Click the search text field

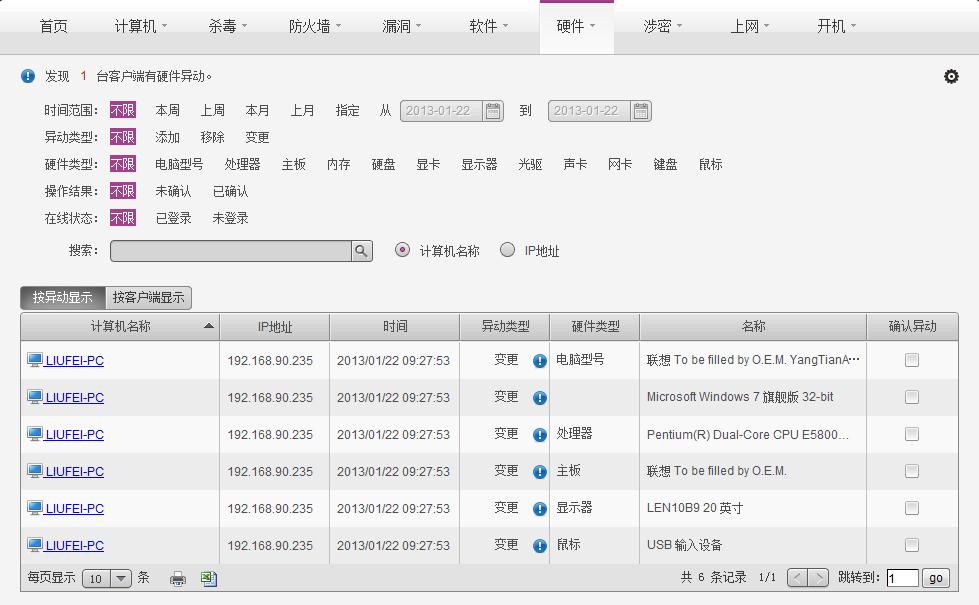231,251
